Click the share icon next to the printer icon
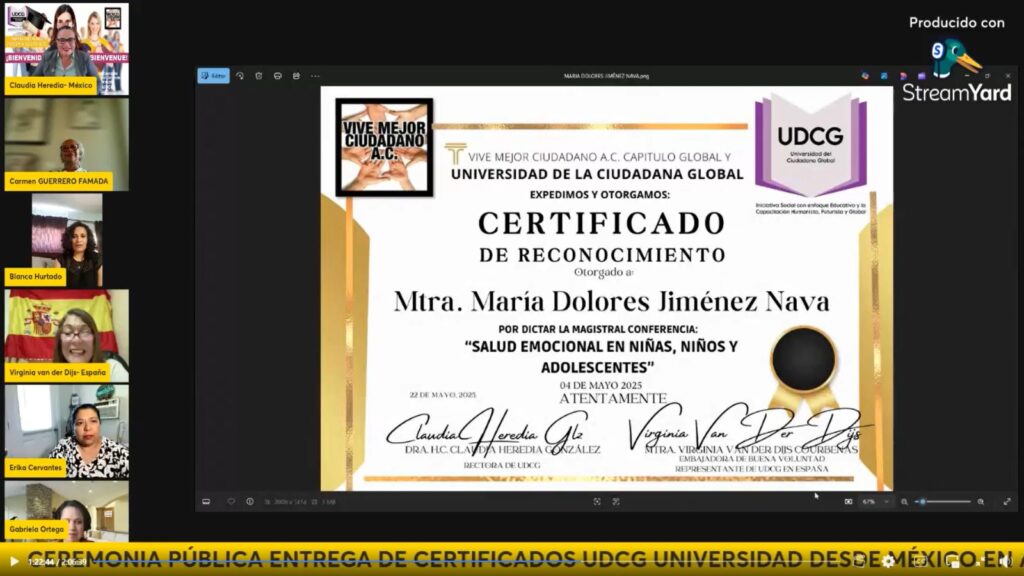1024x576 pixels. click(x=296, y=76)
